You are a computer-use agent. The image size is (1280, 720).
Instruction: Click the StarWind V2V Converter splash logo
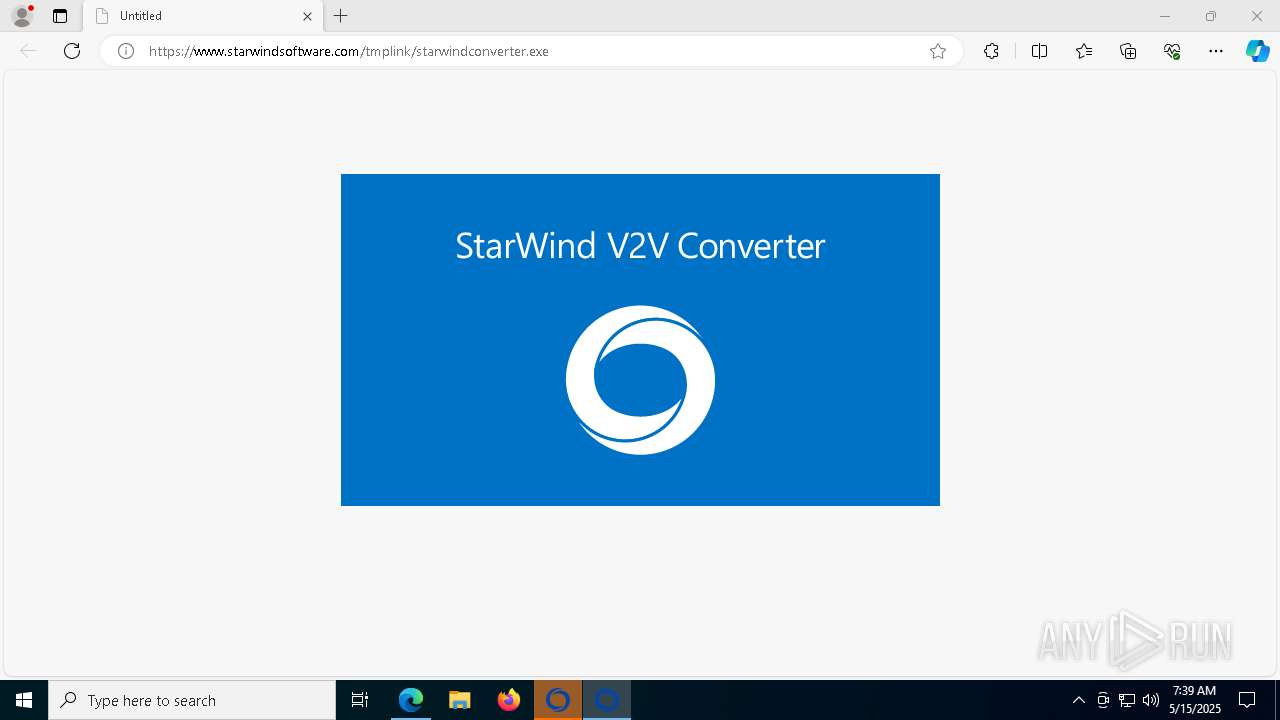point(640,380)
